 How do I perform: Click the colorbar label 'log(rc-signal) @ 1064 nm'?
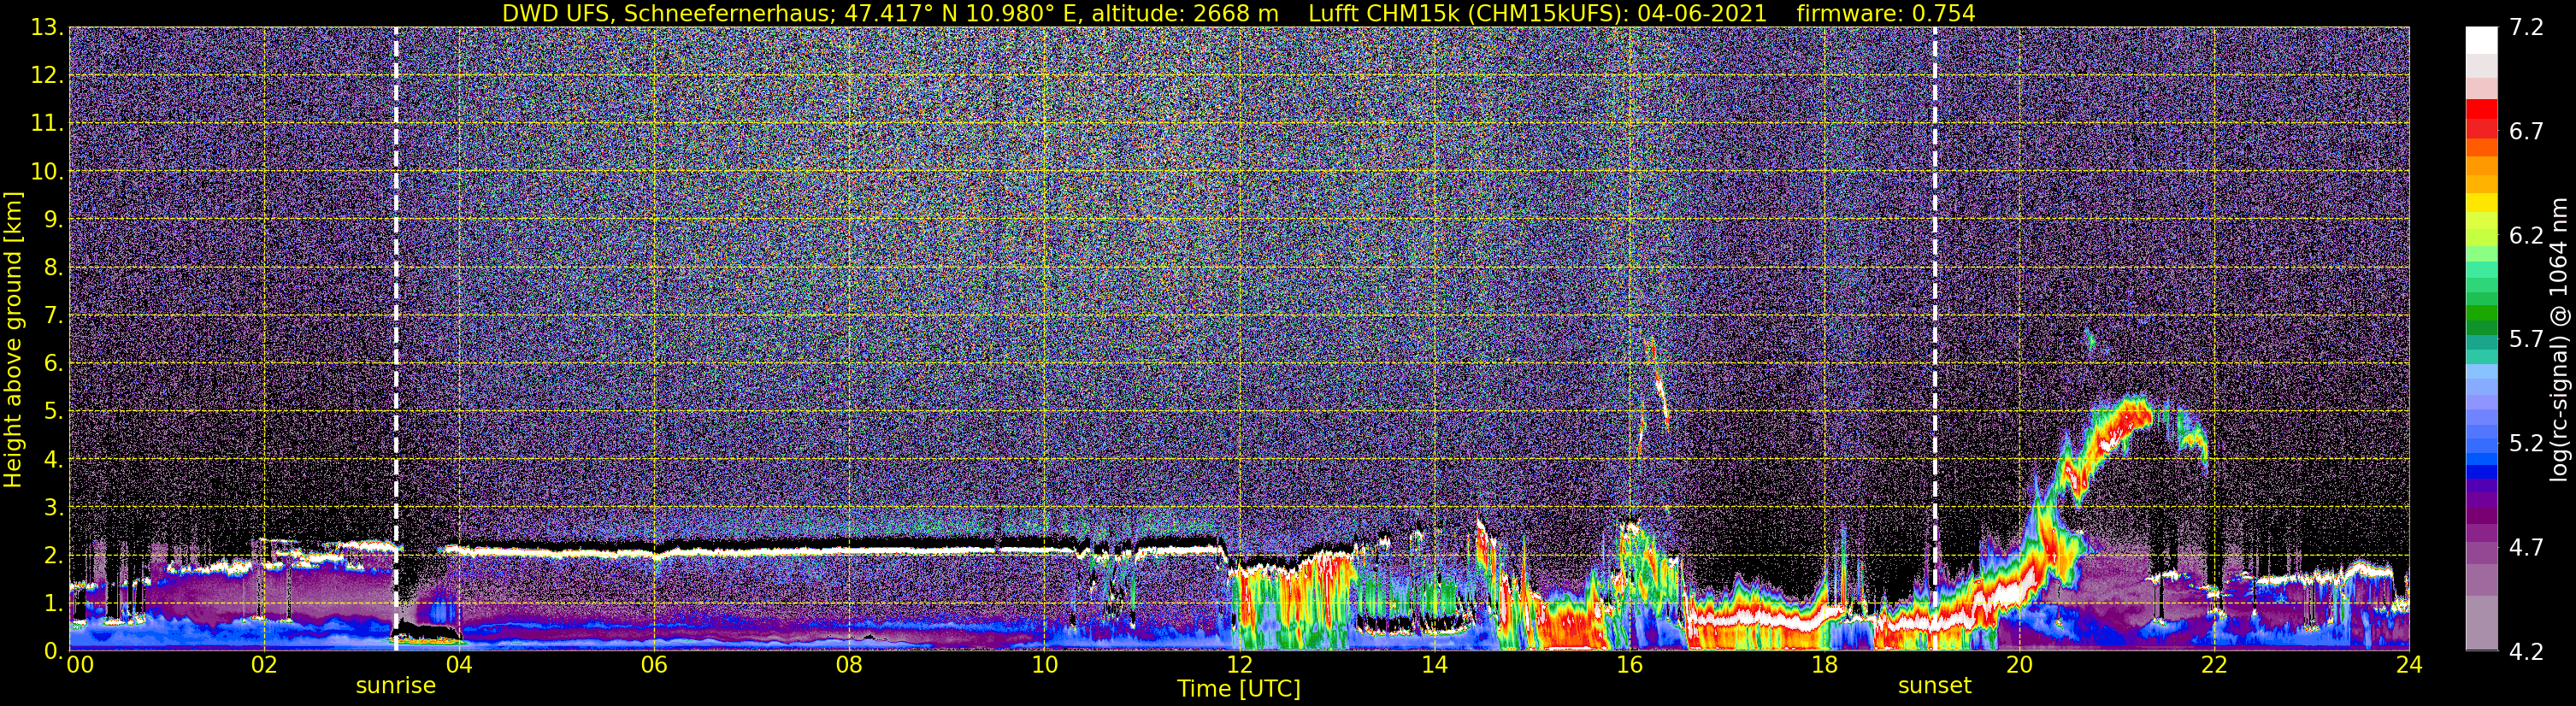pos(2557,339)
